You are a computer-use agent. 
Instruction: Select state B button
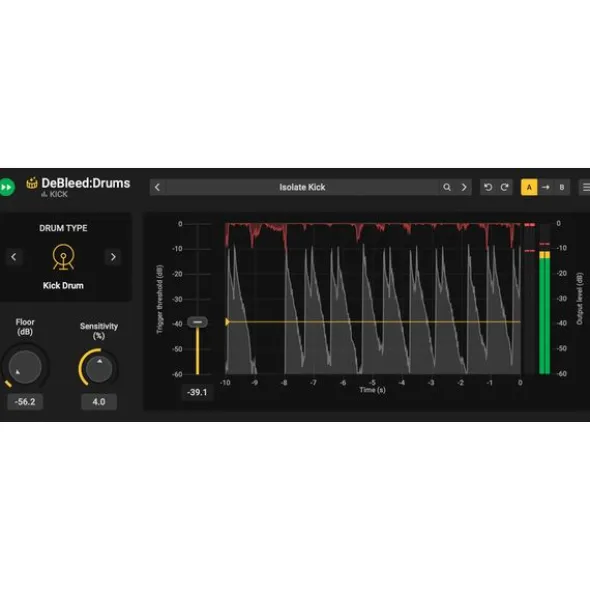[562, 187]
